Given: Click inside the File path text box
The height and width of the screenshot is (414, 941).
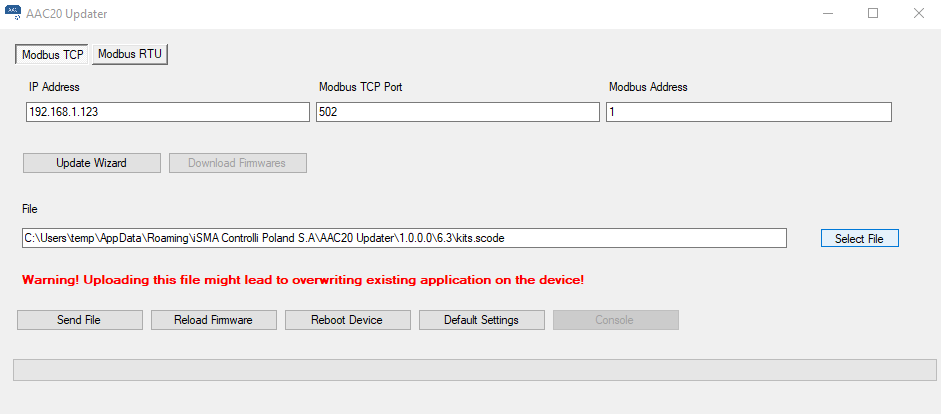Looking at the screenshot, I should pos(404,238).
